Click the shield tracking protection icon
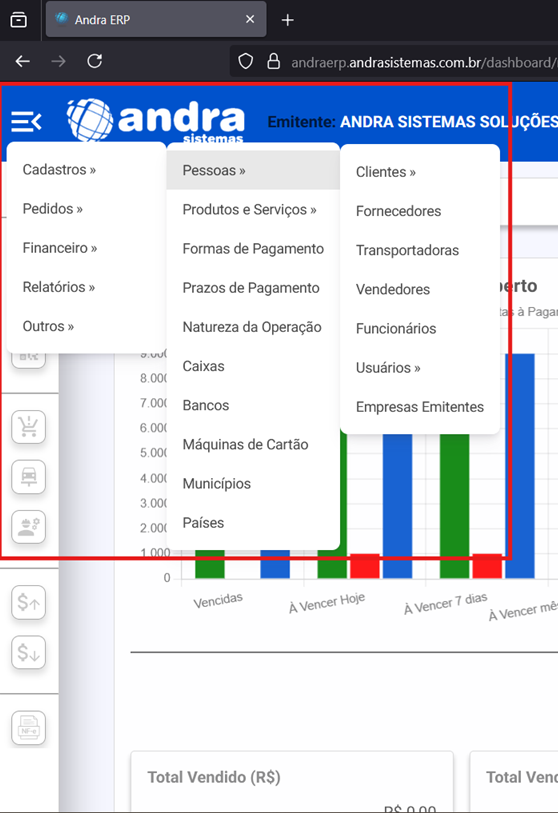558x813 pixels. 245,62
